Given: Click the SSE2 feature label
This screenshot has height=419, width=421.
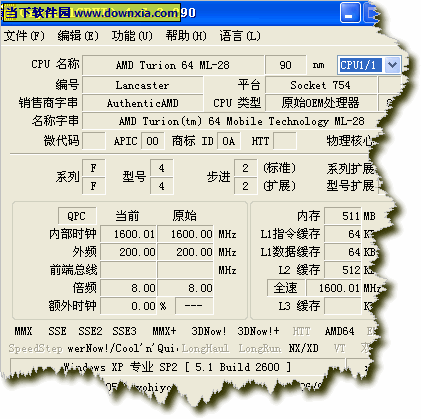Looking at the screenshot, I should 90,331.
